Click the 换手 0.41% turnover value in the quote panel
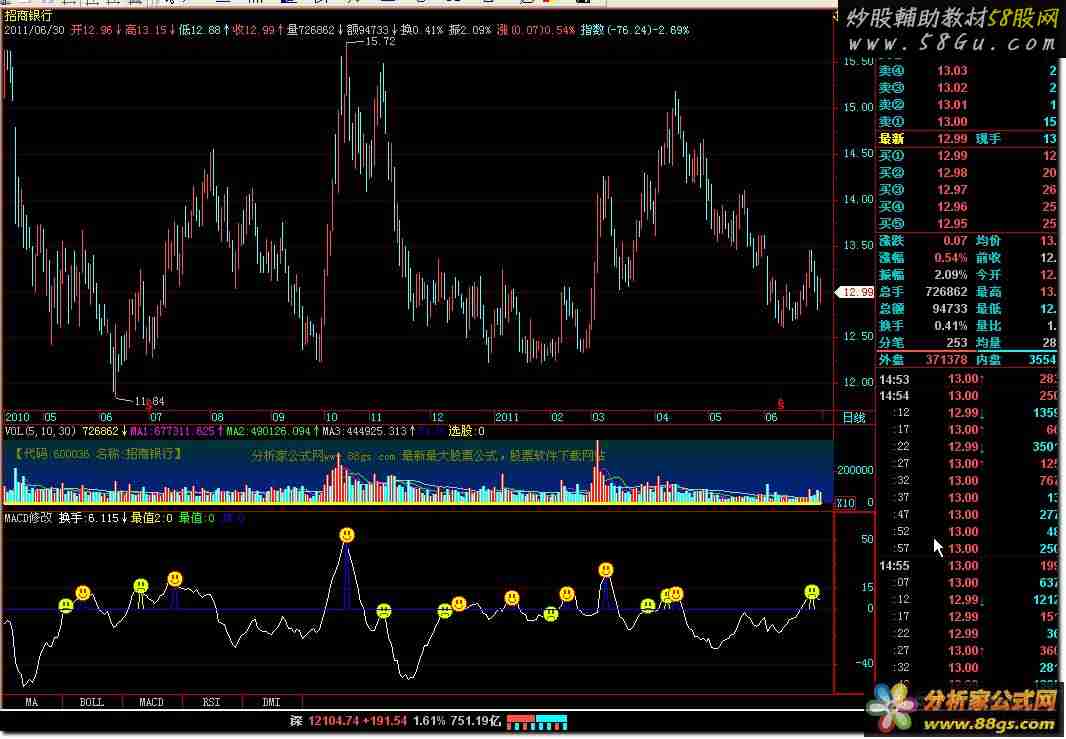This screenshot has height=739, width=1066. [x=950, y=326]
